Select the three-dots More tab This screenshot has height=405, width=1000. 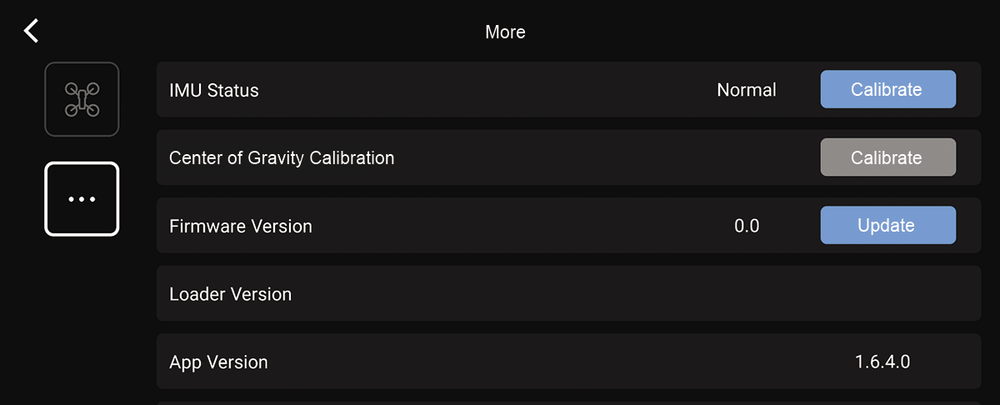(x=81, y=199)
